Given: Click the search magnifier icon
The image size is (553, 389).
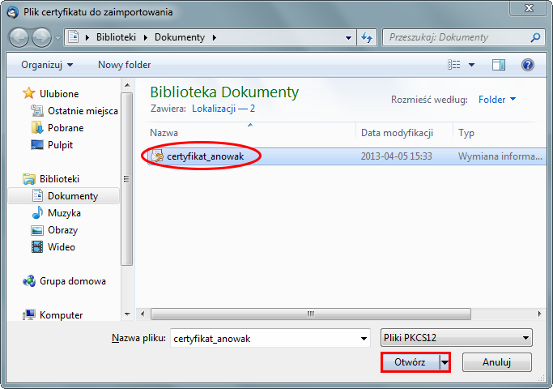Looking at the screenshot, I should point(535,37).
